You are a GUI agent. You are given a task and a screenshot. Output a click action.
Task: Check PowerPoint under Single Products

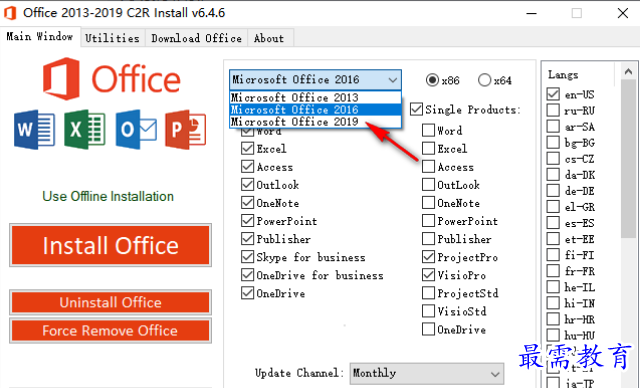click(x=428, y=221)
